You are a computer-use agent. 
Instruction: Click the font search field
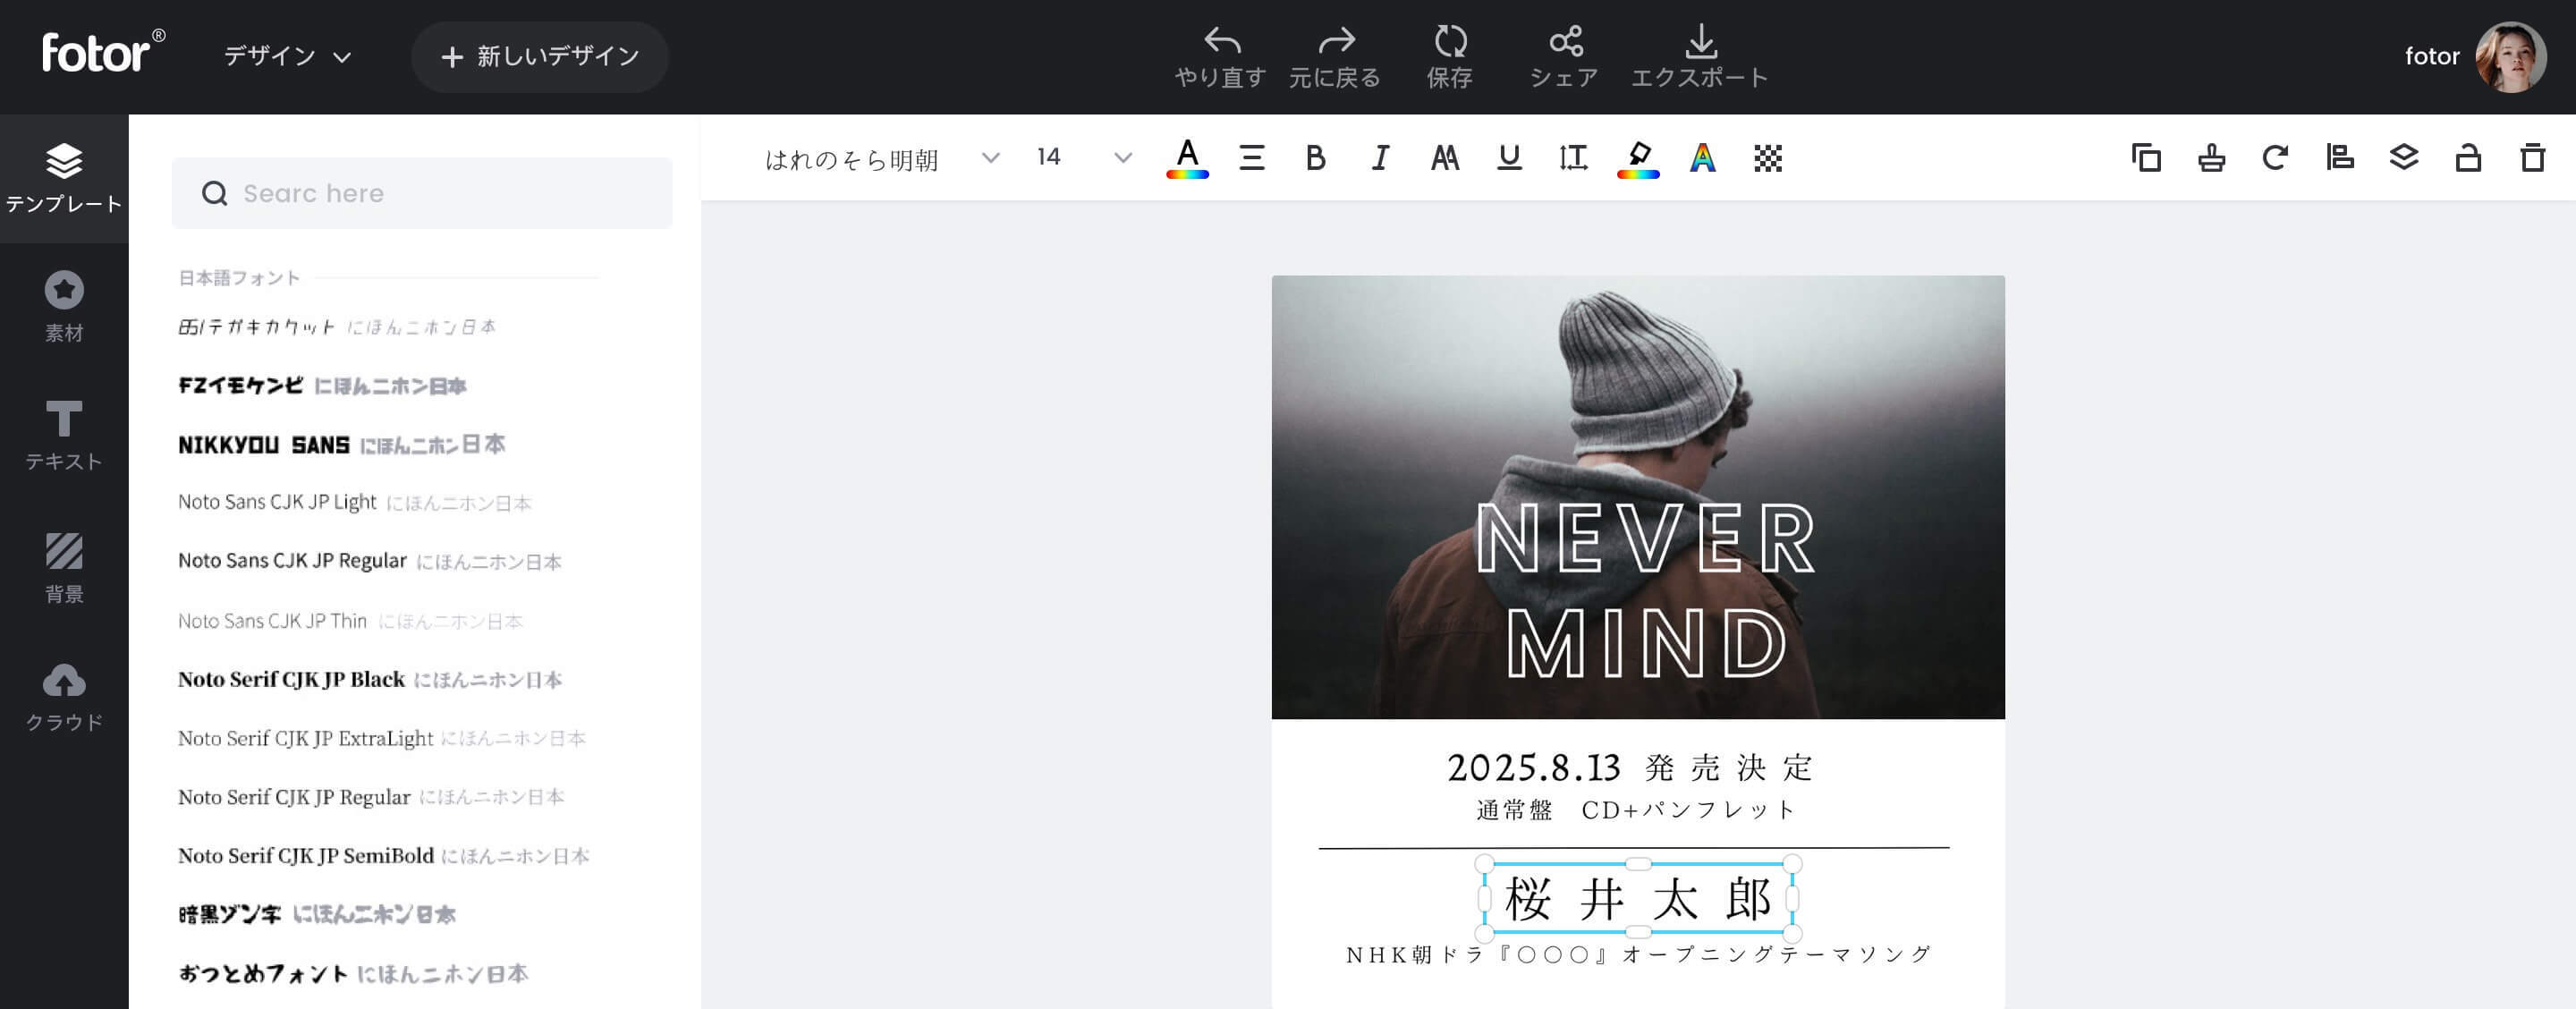(x=422, y=193)
